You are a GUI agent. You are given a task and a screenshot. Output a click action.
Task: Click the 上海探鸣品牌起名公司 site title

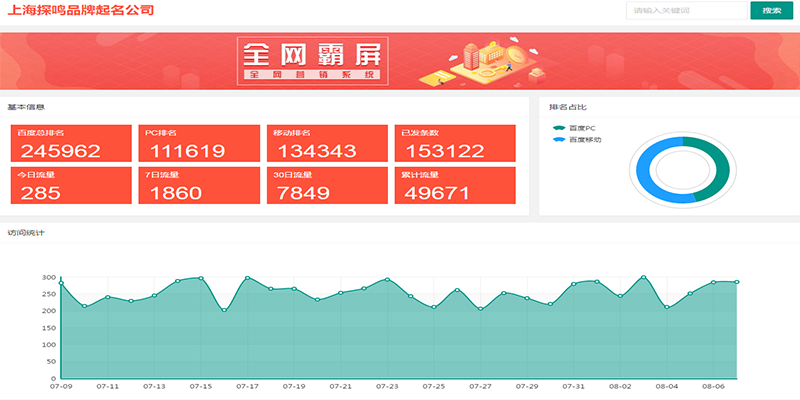click(81, 11)
